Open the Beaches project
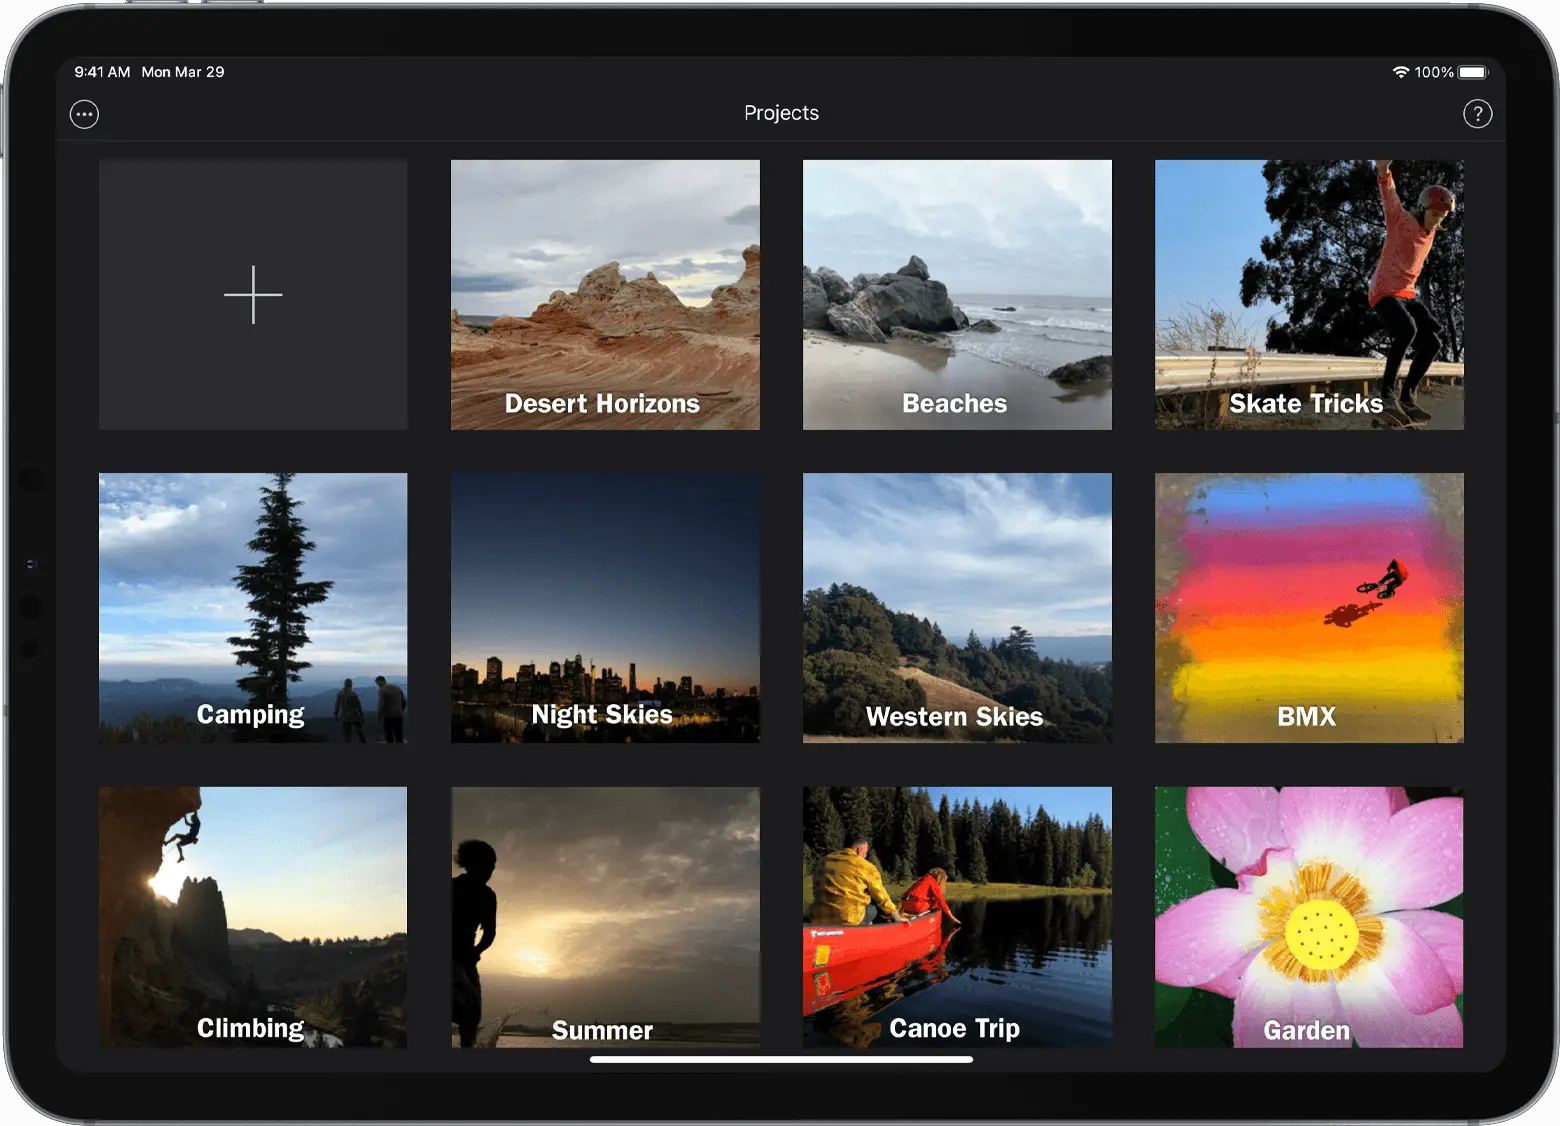 click(x=956, y=294)
